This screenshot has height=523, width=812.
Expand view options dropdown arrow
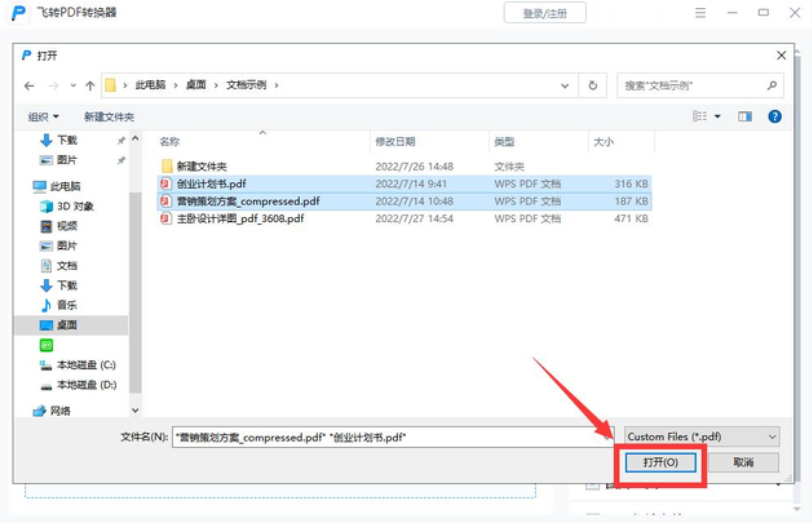718,117
